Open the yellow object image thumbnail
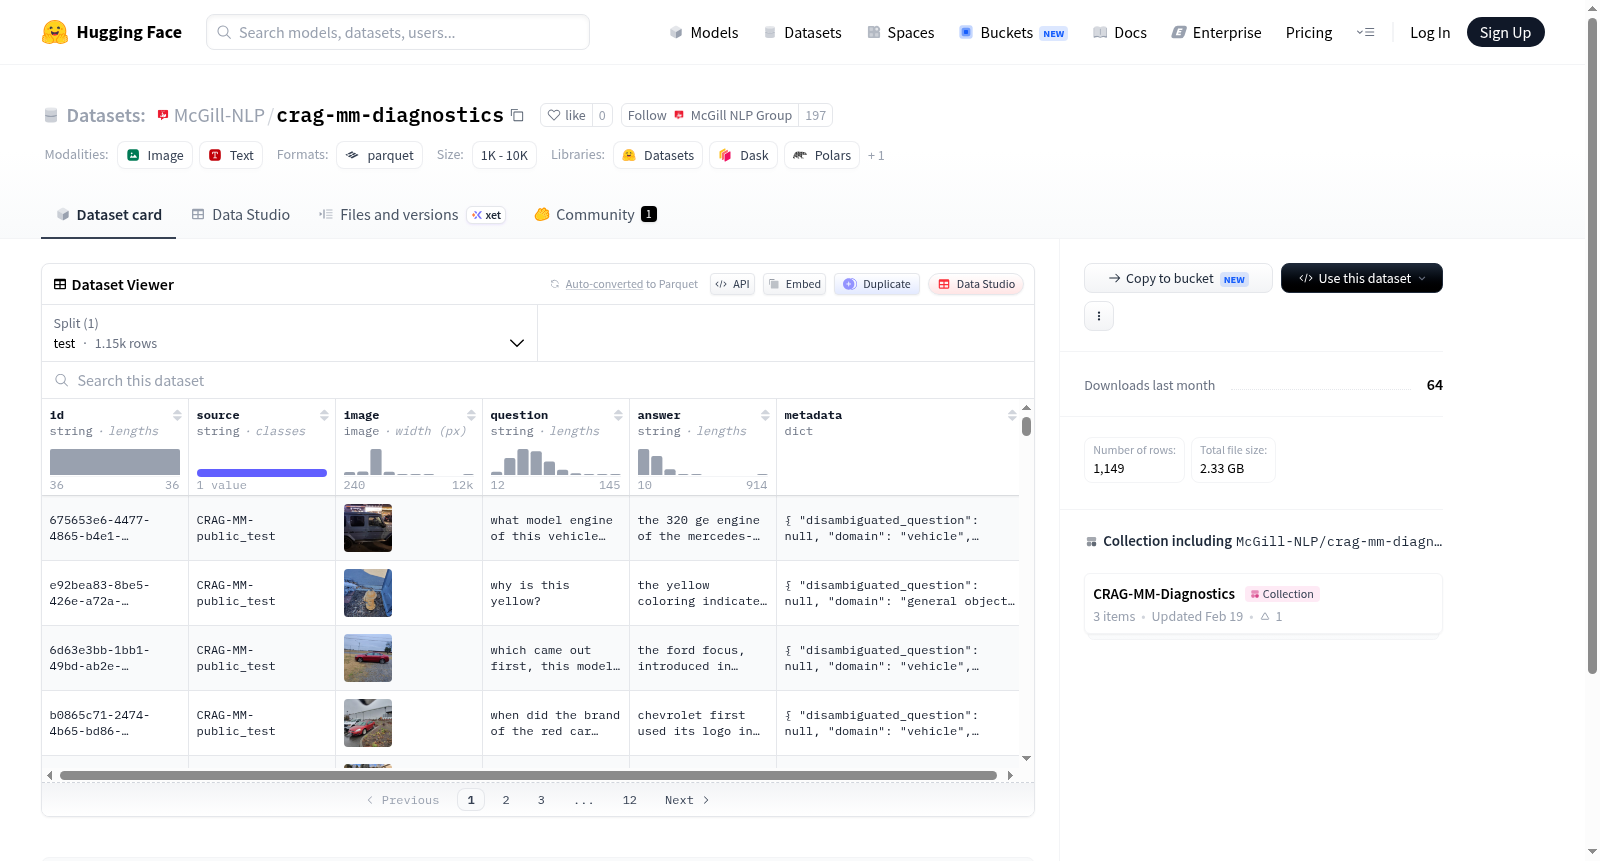 tap(368, 593)
